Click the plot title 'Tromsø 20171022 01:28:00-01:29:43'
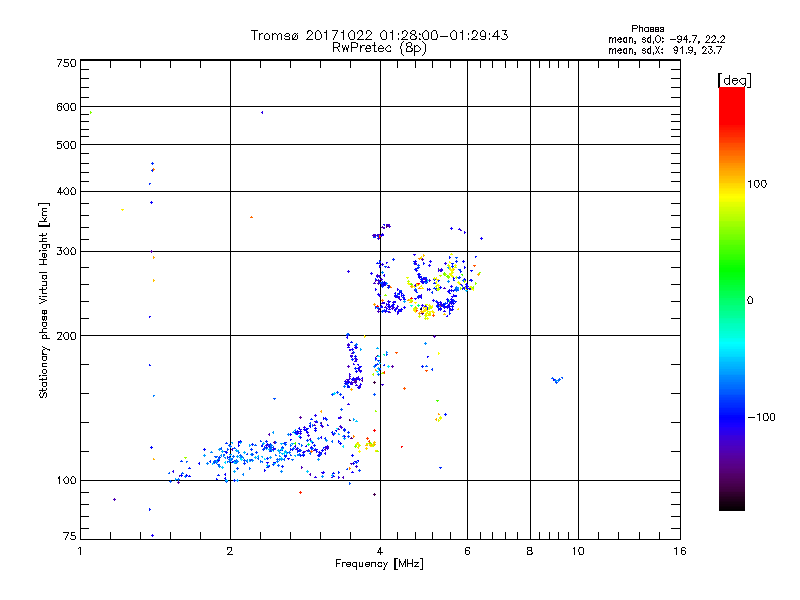Screen dimensions: 800x600 tap(379, 35)
